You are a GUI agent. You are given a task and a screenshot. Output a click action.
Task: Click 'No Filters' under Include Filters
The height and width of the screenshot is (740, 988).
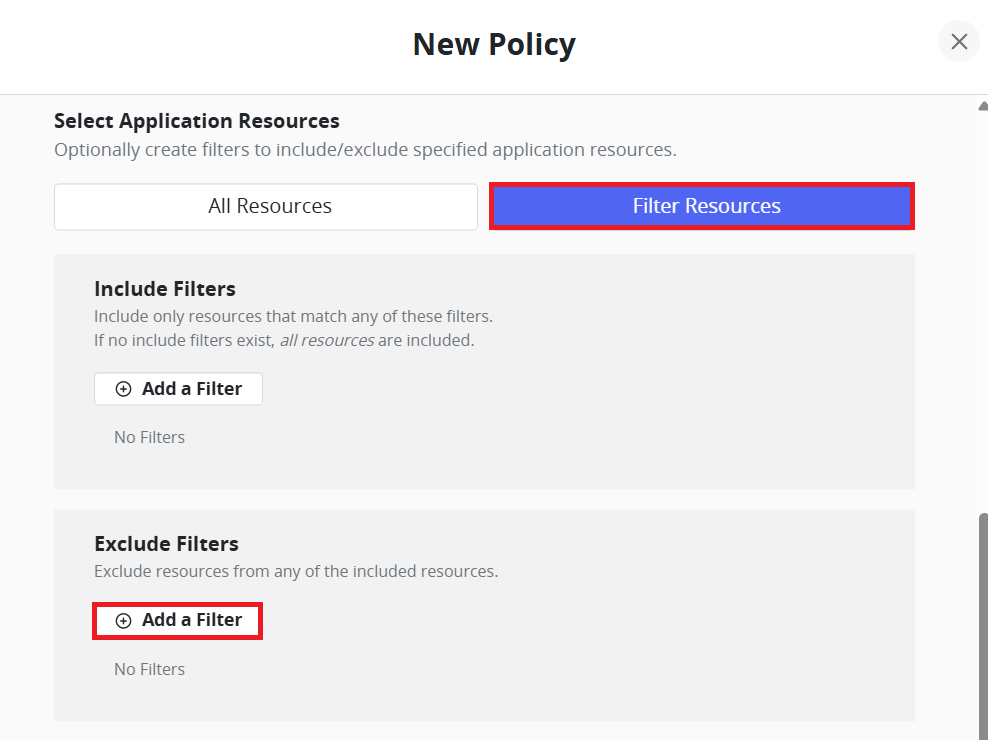[x=149, y=437]
